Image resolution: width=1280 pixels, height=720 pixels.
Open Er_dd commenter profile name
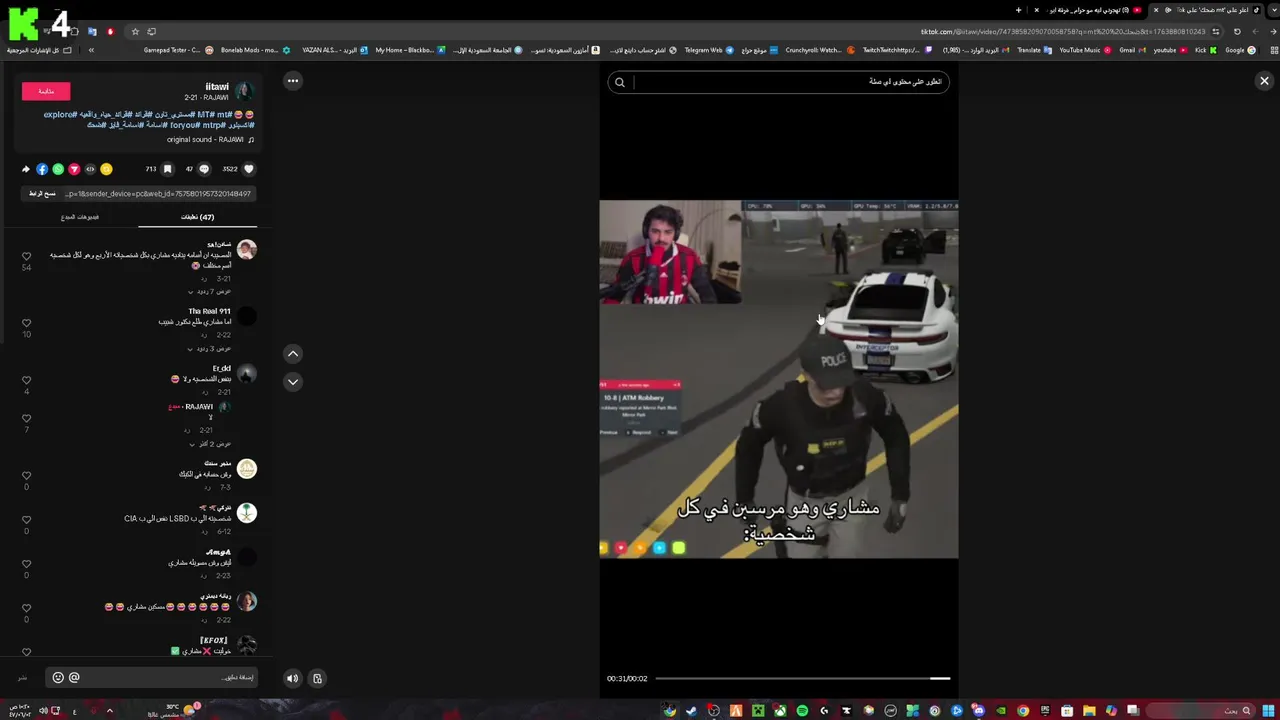221,368
